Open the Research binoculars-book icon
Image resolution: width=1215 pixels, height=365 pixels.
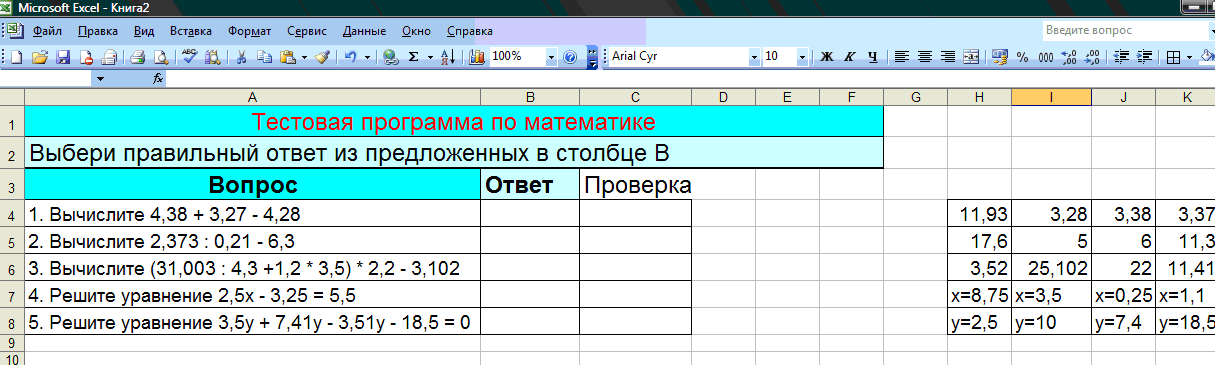click(x=212, y=57)
